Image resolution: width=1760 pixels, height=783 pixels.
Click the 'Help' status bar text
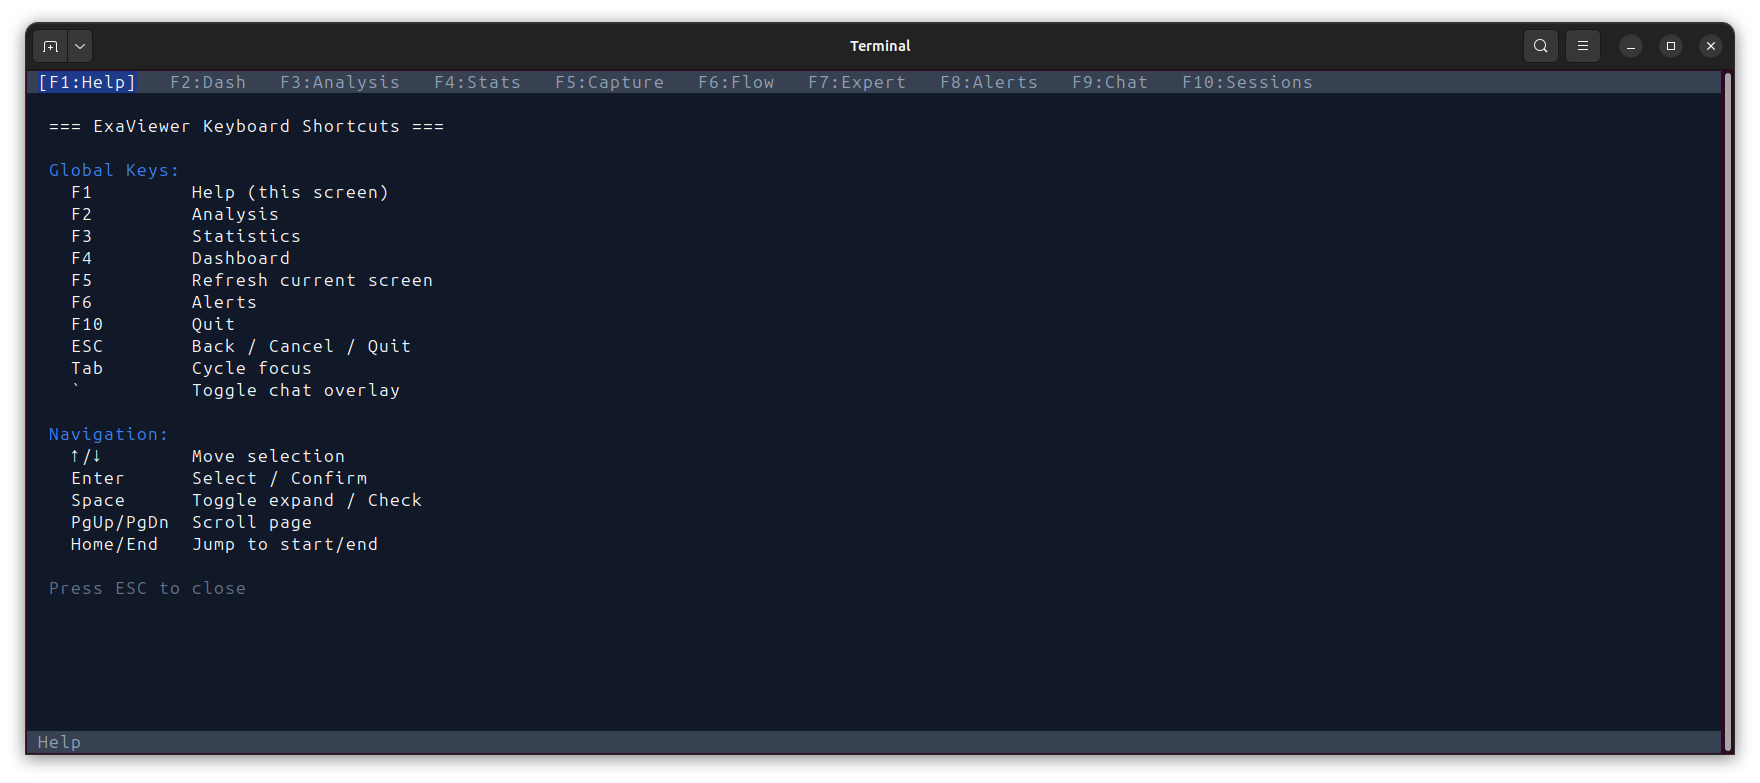pos(59,742)
